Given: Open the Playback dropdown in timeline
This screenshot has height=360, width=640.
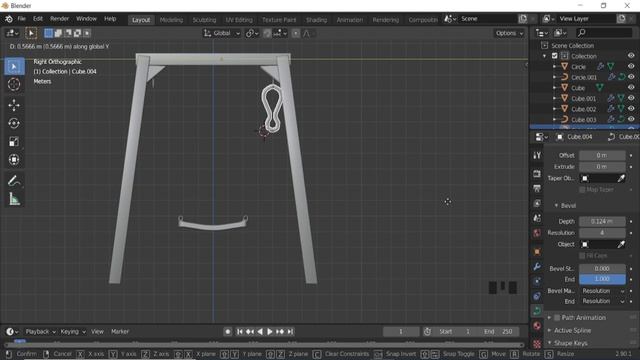Looking at the screenshot, I should [x=40, y=332].
